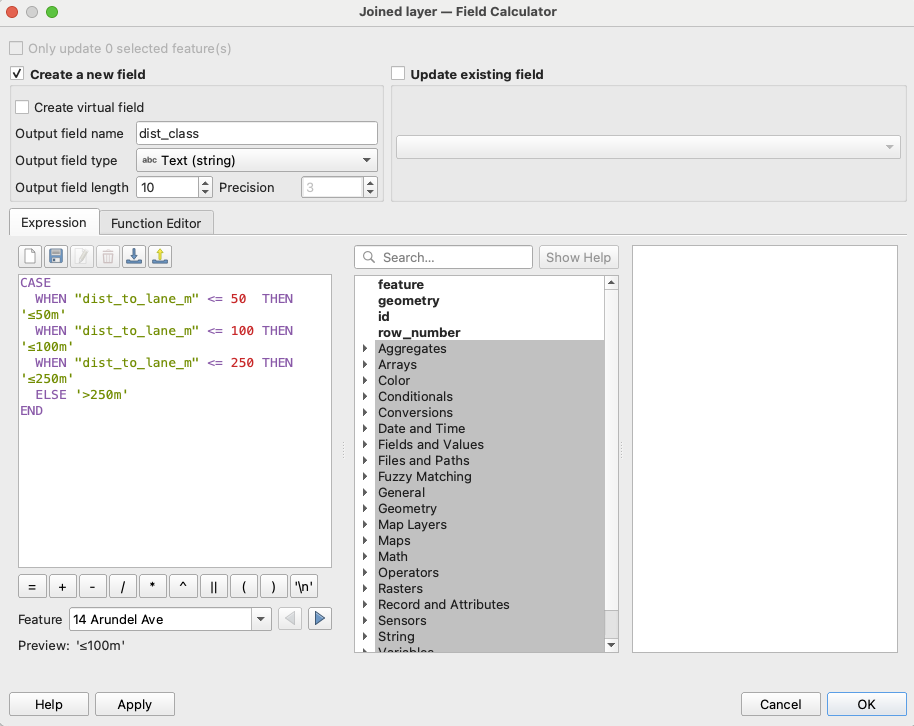This screenshot has width=914, height=726.
Task: Switch to the Function Editor tab
Action: (x=156, y=223)
